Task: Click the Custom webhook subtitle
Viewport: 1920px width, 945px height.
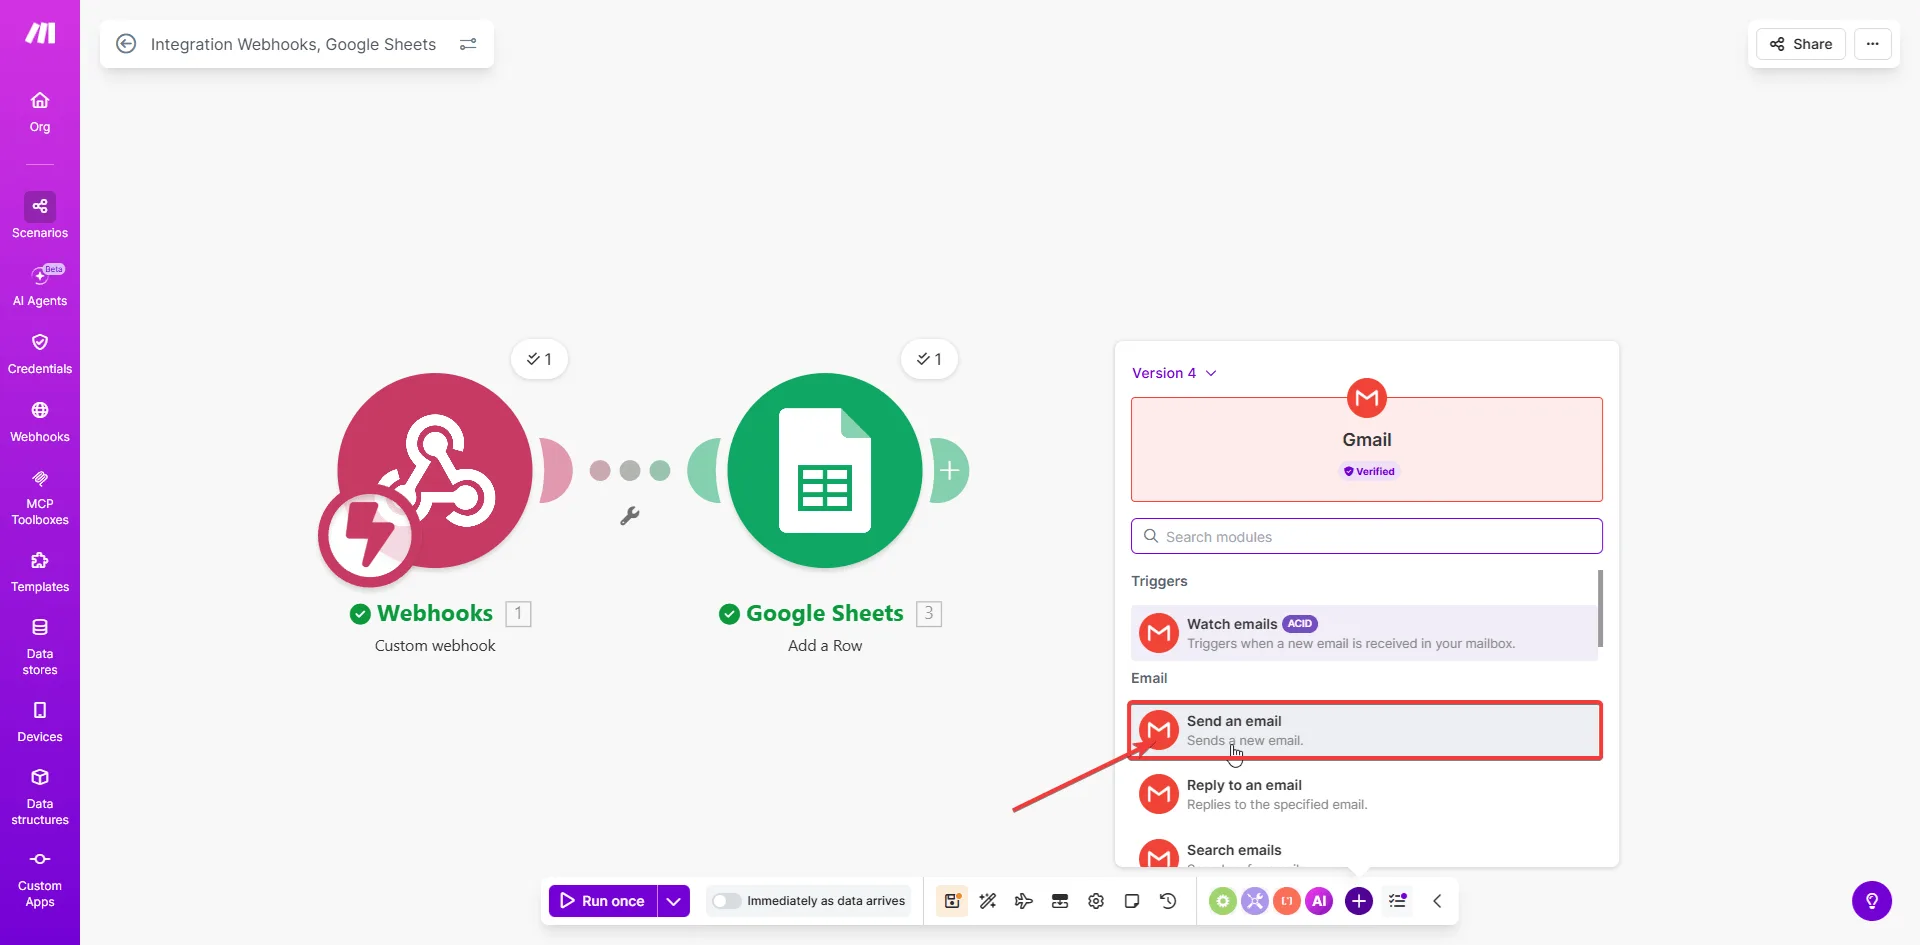Action: click(435, 646)
